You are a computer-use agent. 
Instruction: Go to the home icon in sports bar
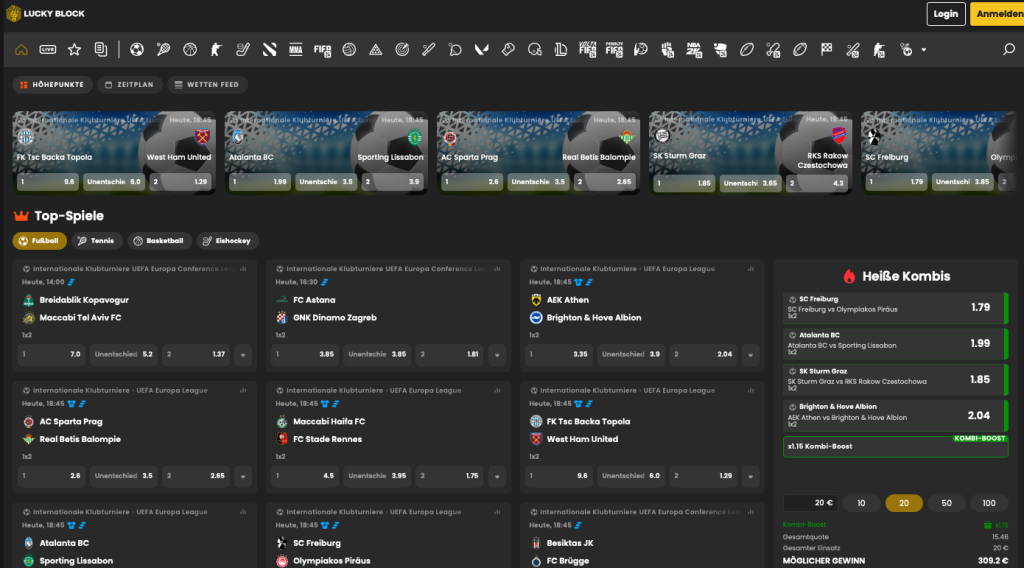pos(21,50)
